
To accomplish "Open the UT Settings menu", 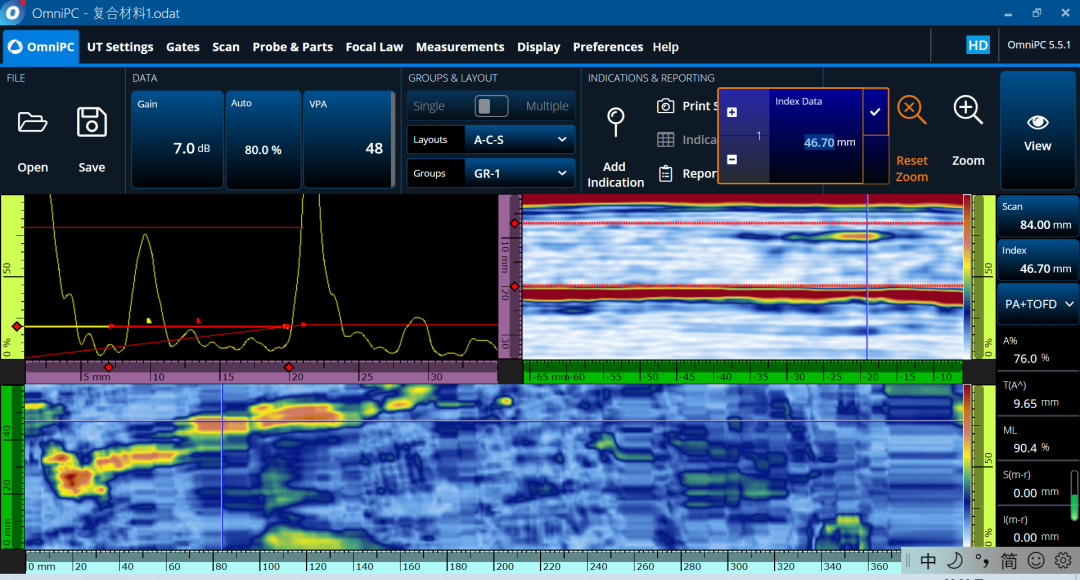I will pyautogui.click(x=120, y=47).
